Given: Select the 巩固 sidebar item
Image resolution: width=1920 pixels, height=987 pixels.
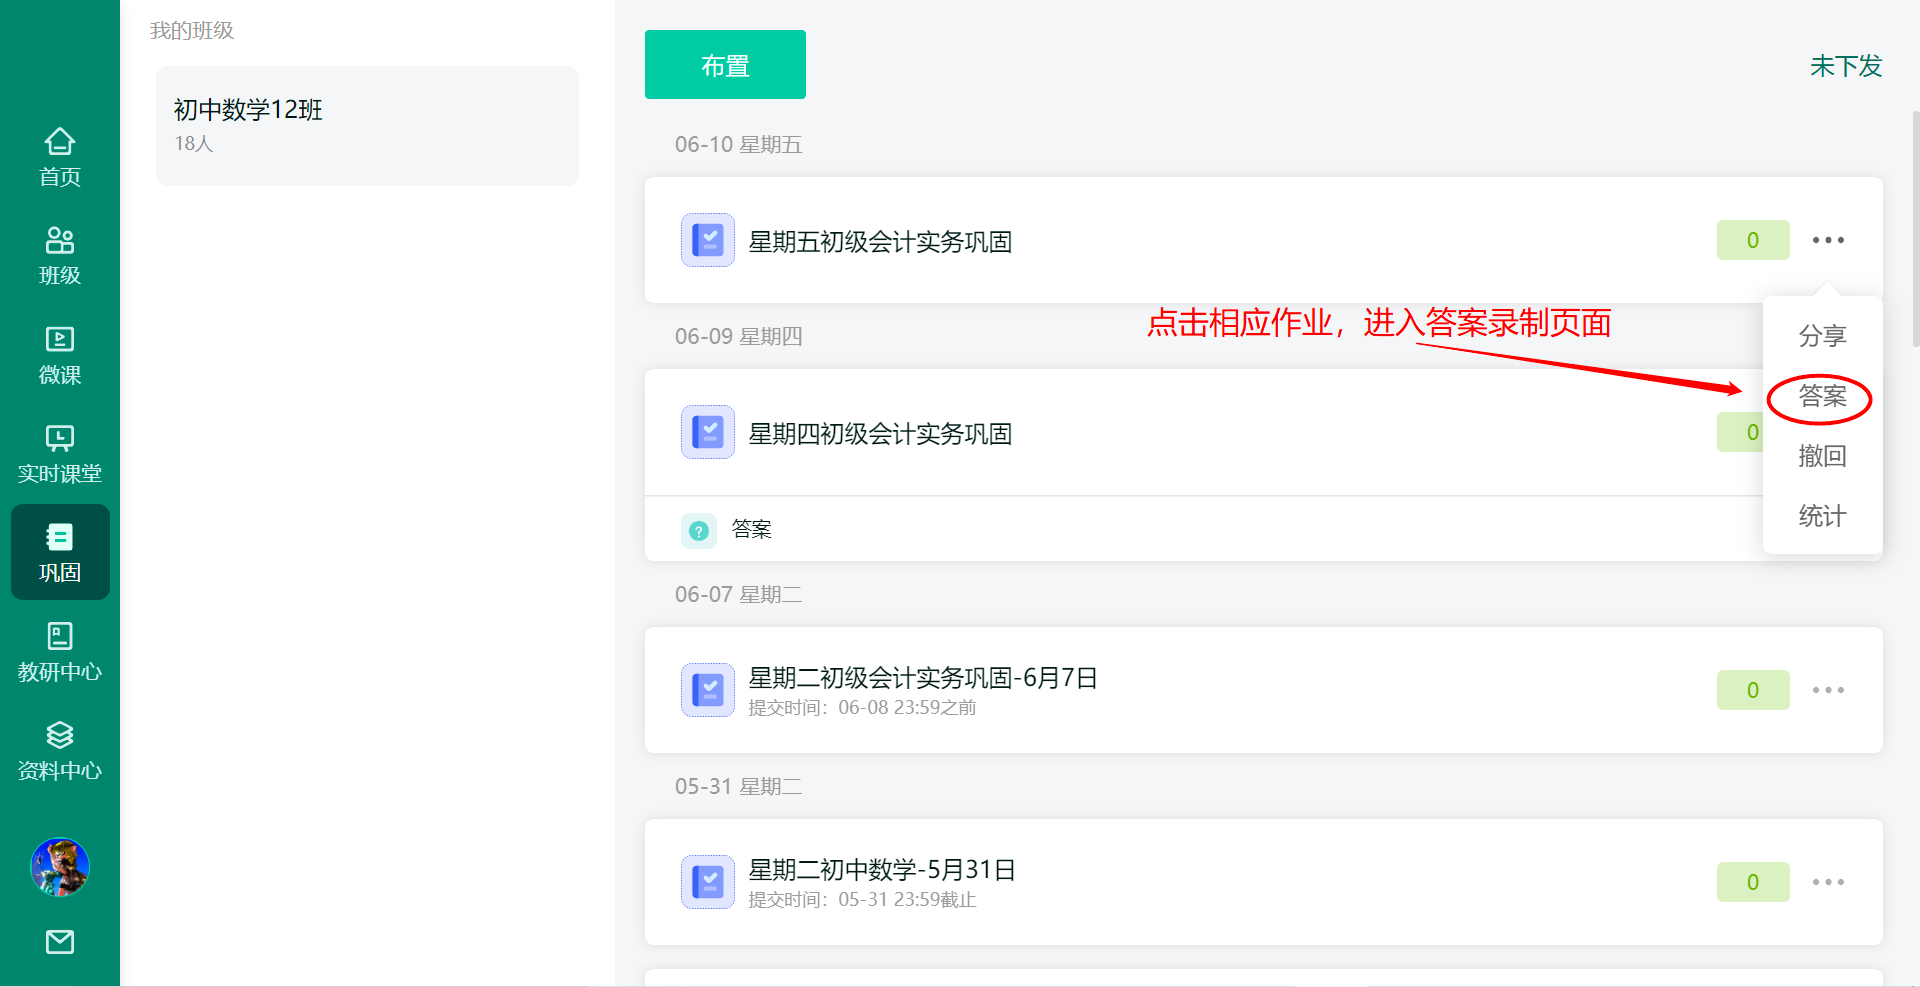Looking at the screenshot, I should pos(60,552).
